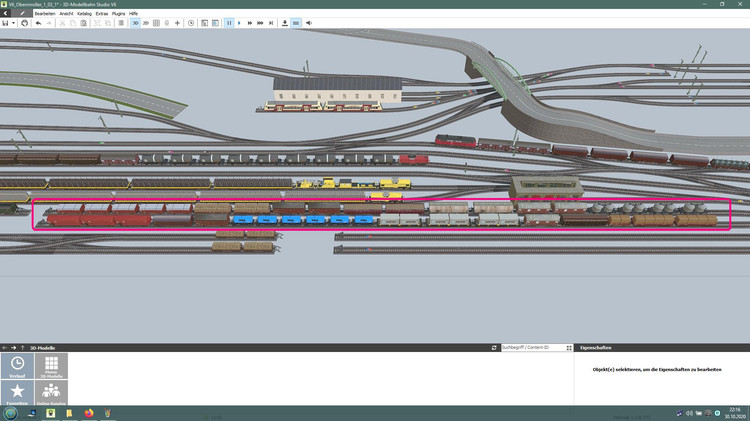Pause the simulation
Screen dimensions: 750x421
[x=229, y=22]
